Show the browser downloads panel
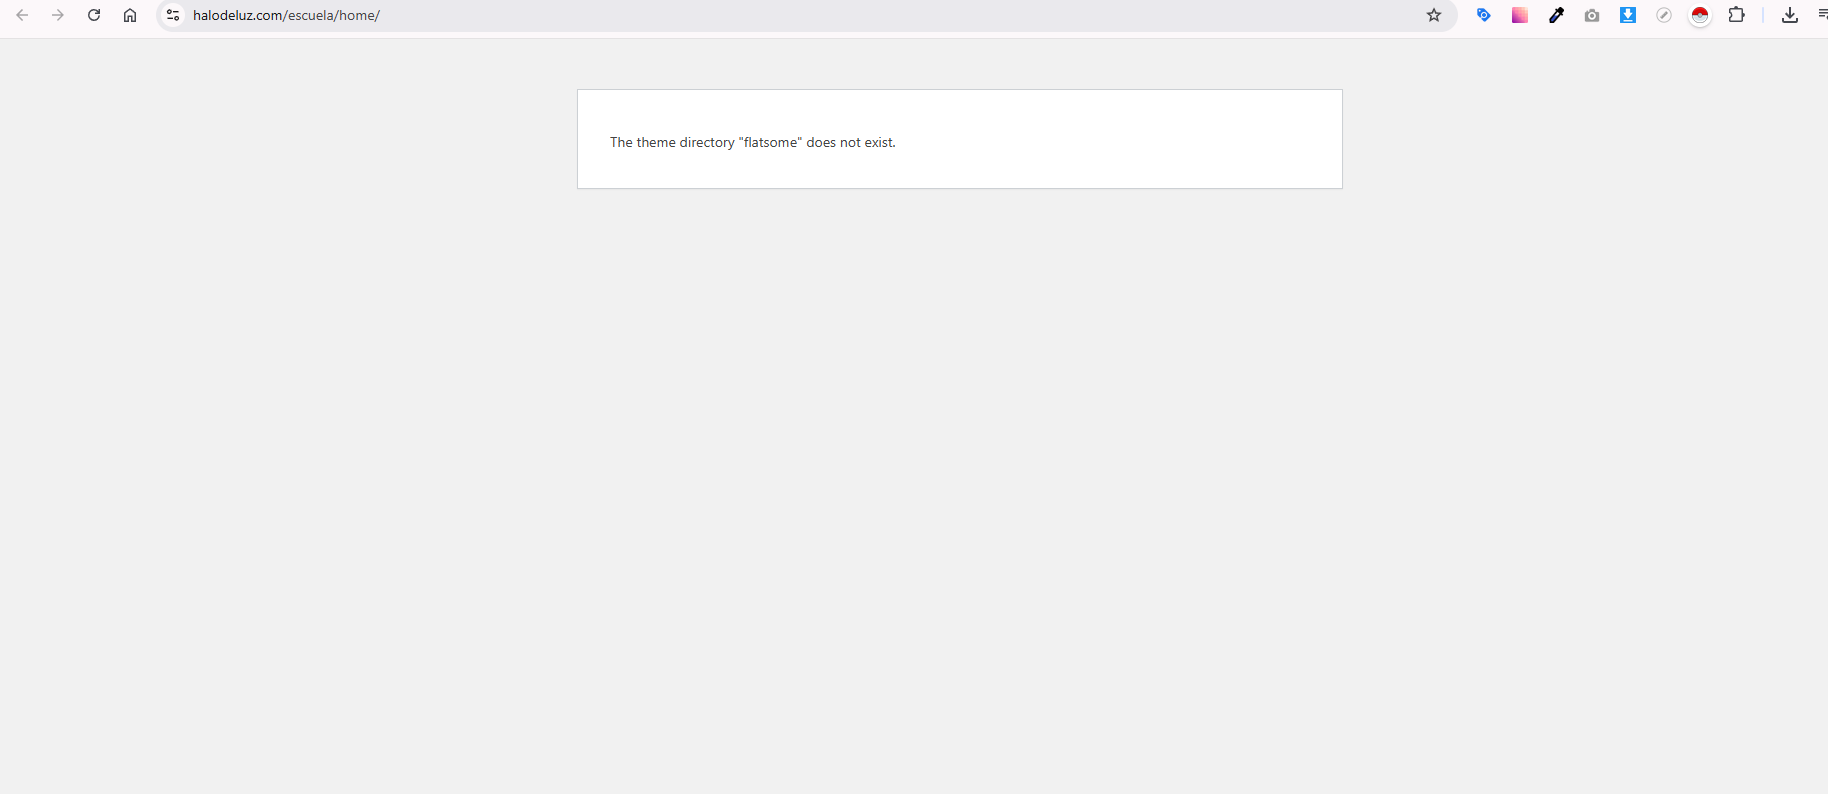The image size is (1828, 794). point(1790,15)
